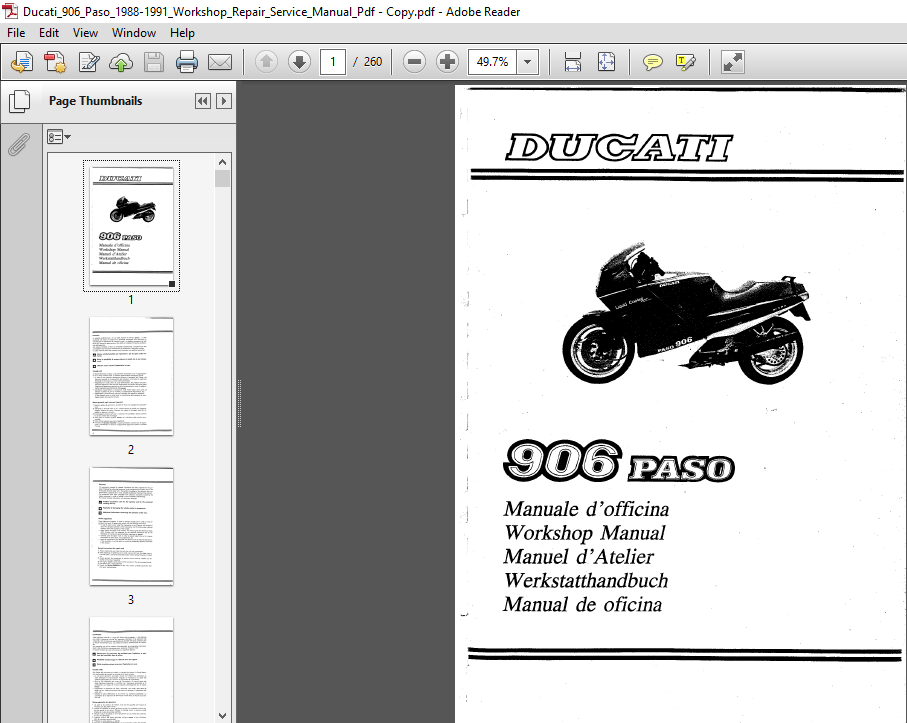
Task: Open the edit/sign document icon
Action: point(89,62)
